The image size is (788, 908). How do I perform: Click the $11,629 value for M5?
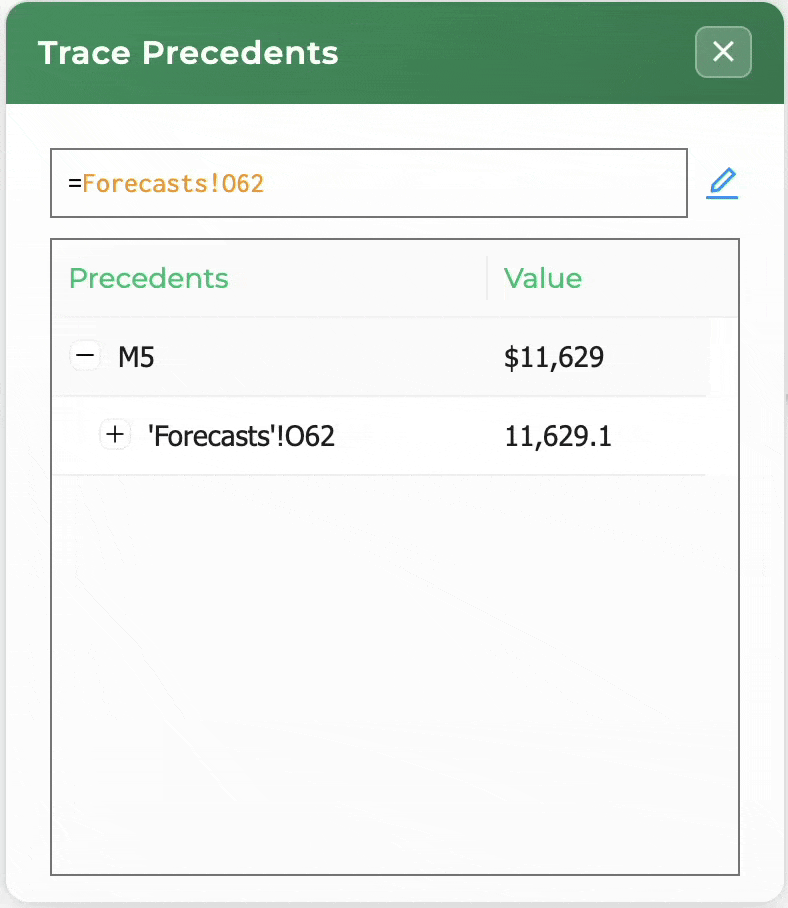pos(553,357)
